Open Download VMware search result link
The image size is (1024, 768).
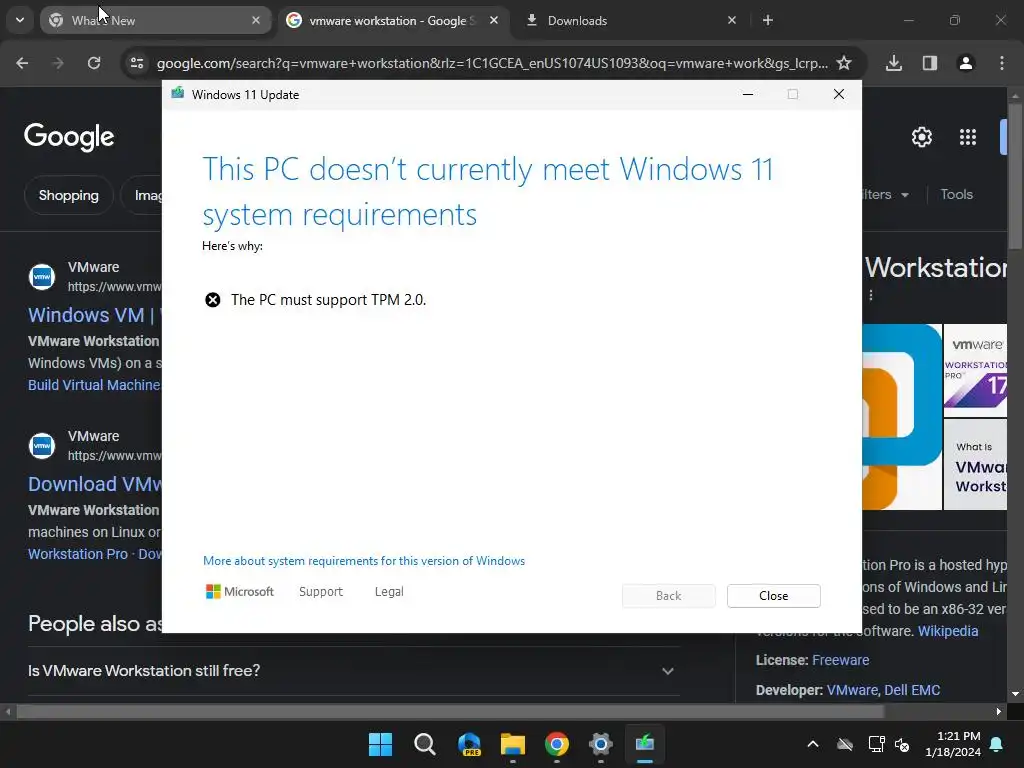click(x=95, y=484)
